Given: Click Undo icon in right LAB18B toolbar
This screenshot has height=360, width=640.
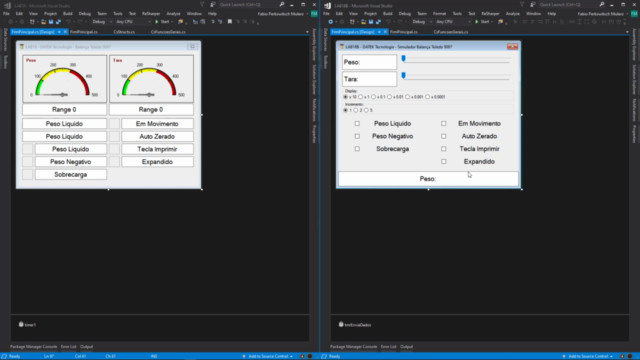Looking at the screenshot, I should (x=388, y=22).
